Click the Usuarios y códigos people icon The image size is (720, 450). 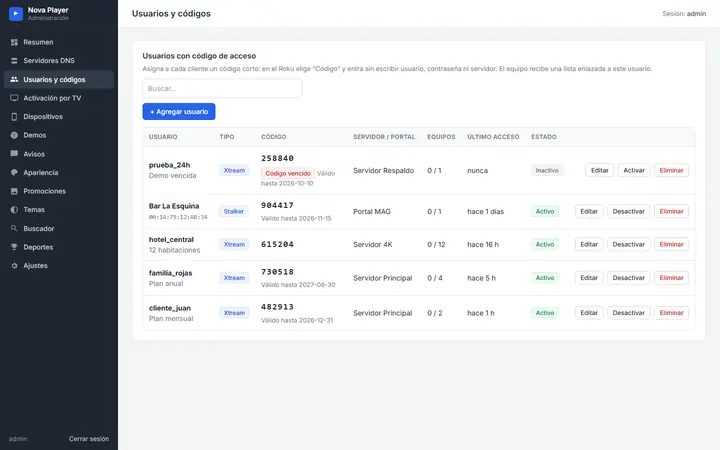(x=14, y=79)
